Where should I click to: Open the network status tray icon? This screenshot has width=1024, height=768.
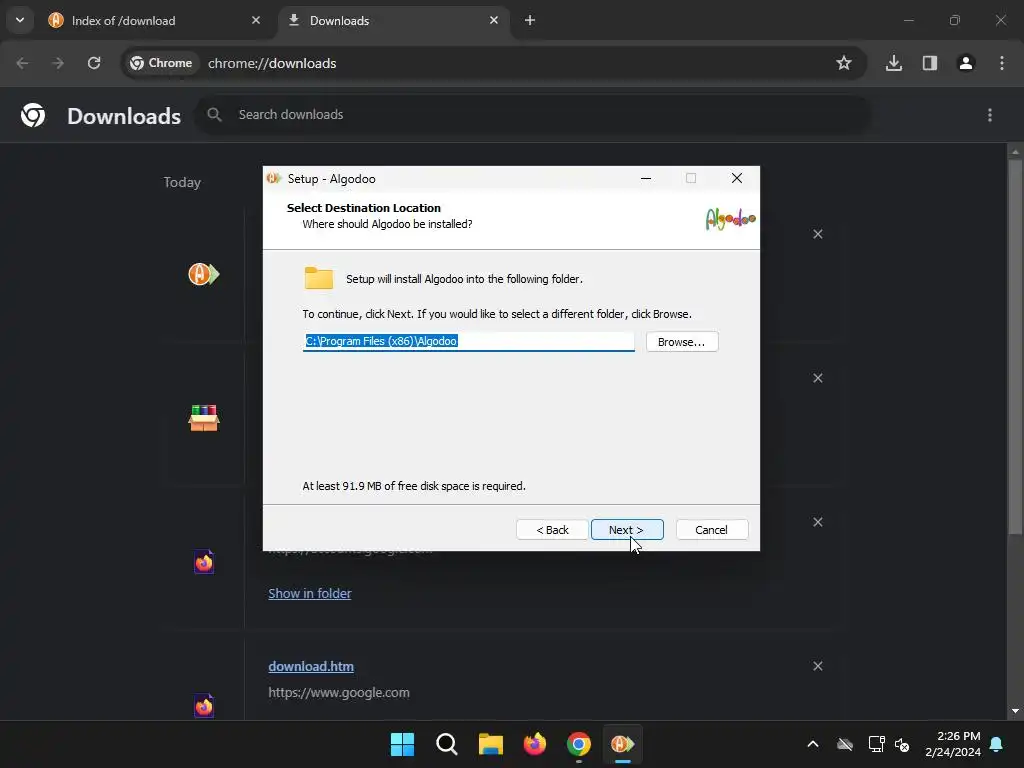pos(876,744)
